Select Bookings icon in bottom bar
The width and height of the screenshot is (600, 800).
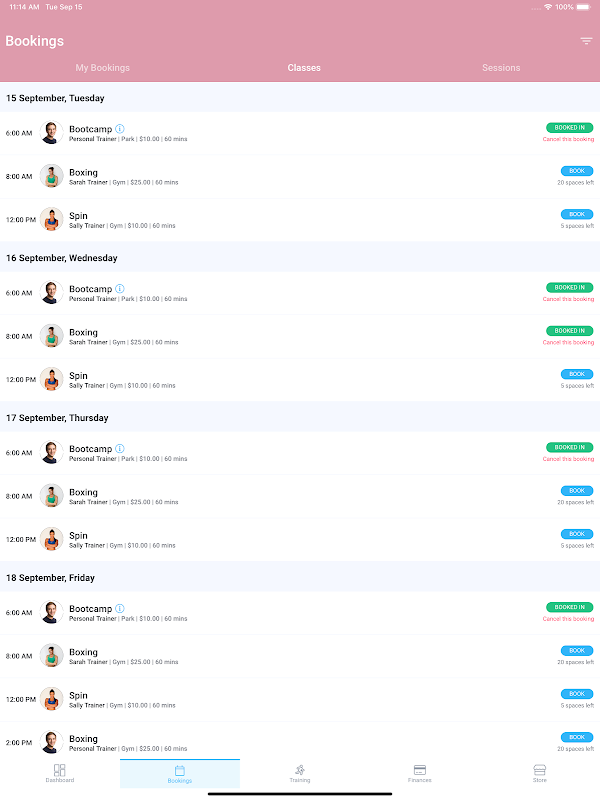pyautogui.click(x=180, y=773)
